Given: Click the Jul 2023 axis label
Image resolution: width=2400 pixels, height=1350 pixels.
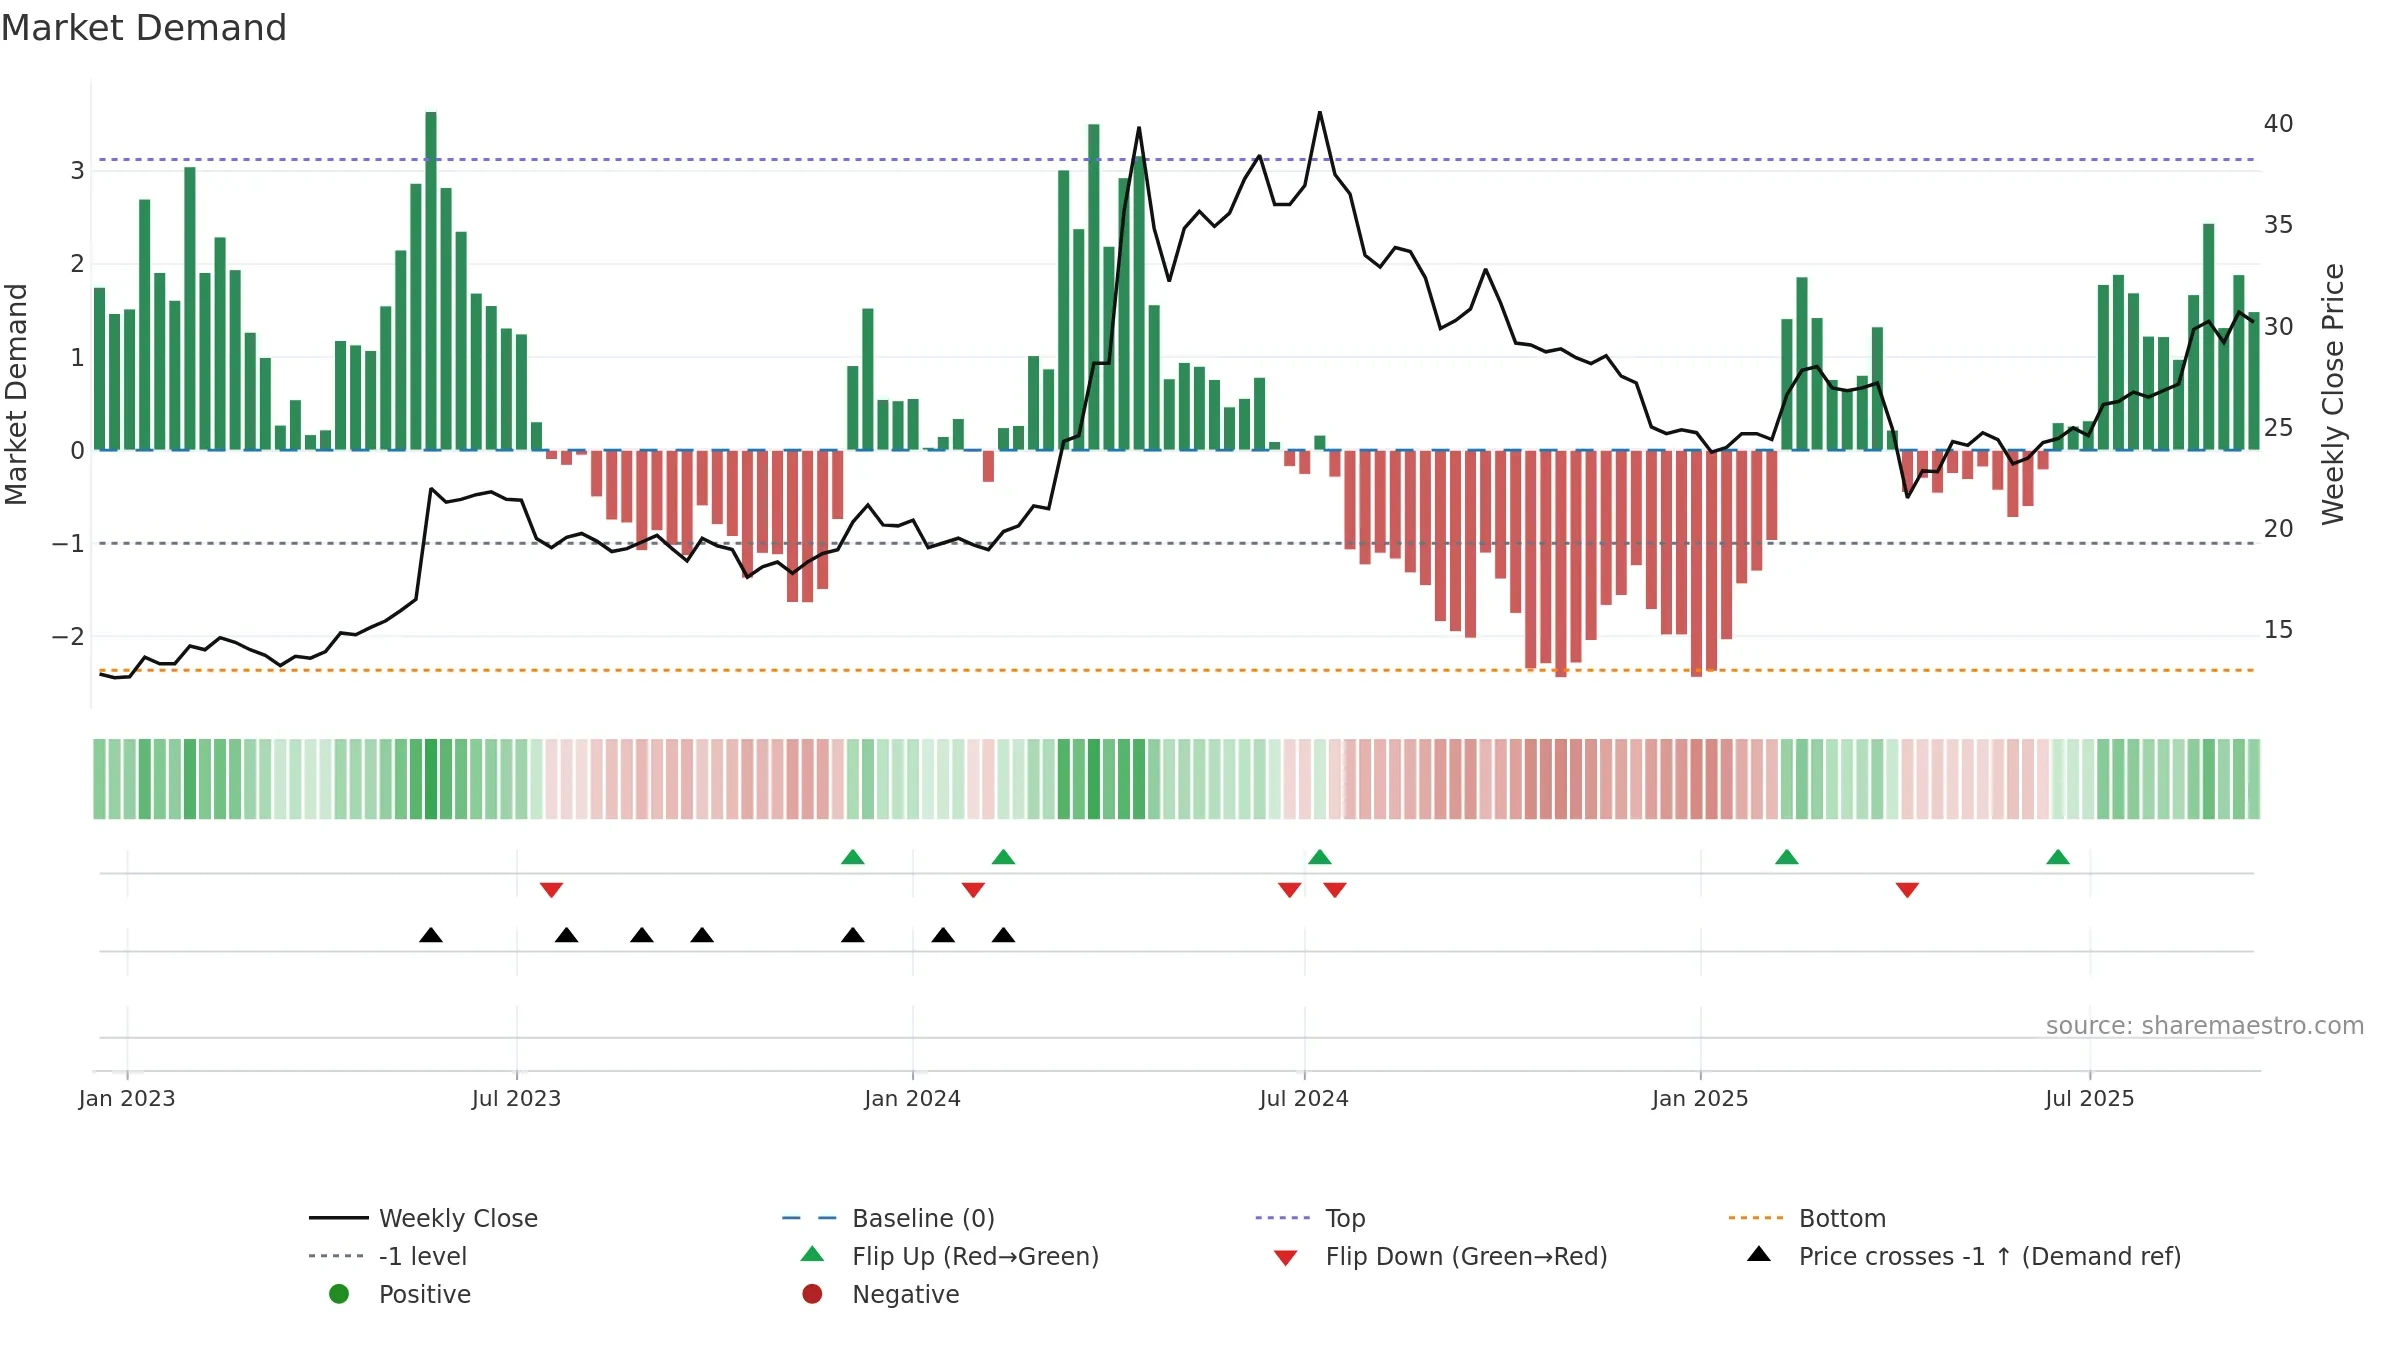Looking at the screenshot, I should (x=516, y=1098).
